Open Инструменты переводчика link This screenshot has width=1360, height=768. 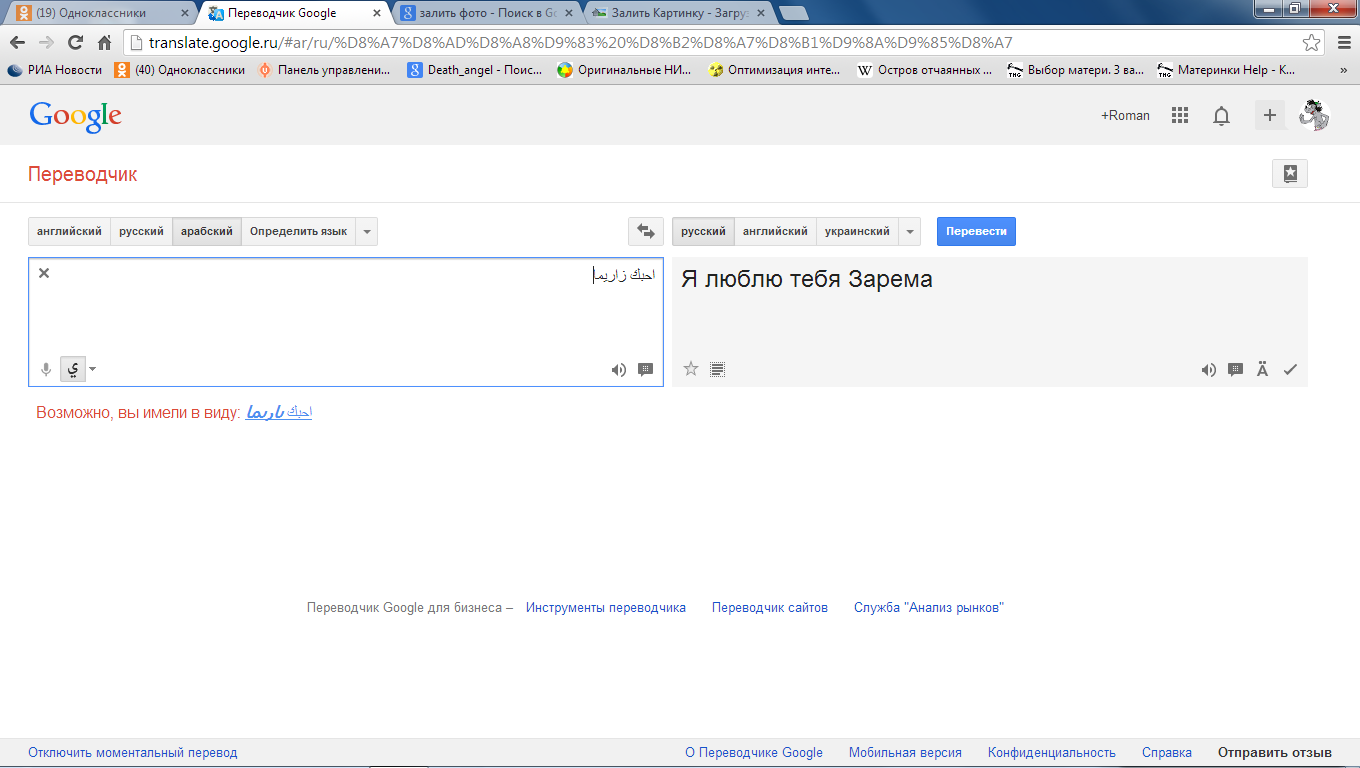pyautogui.click(x=606, y=607)
